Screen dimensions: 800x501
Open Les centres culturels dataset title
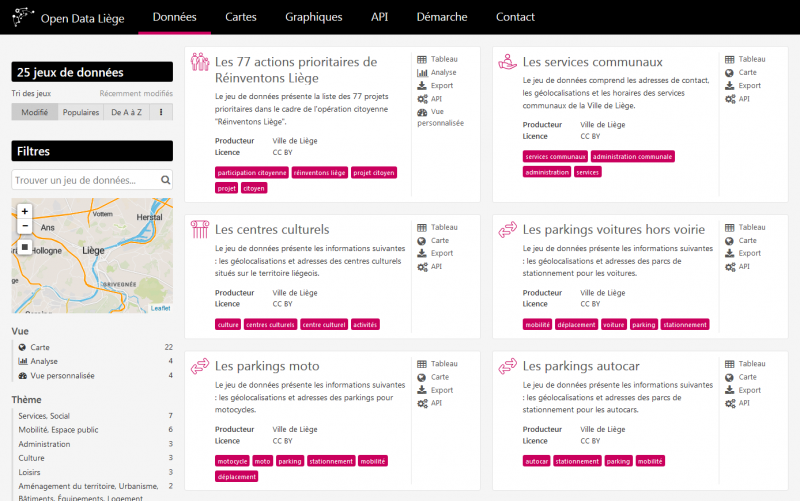(272, 230)
